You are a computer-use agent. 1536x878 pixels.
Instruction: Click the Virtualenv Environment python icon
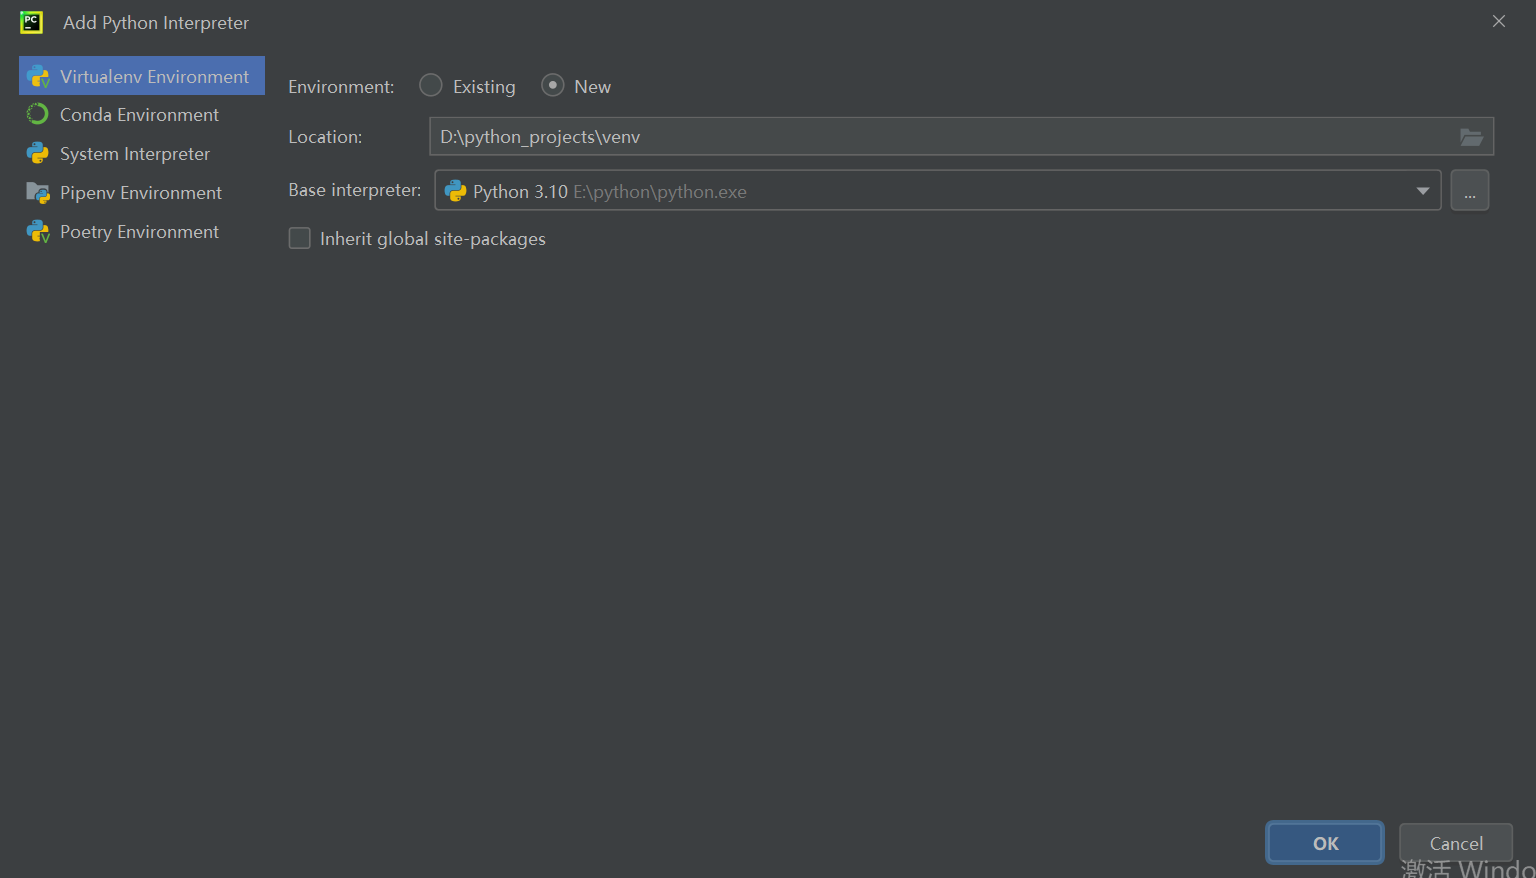click(38, 76)
